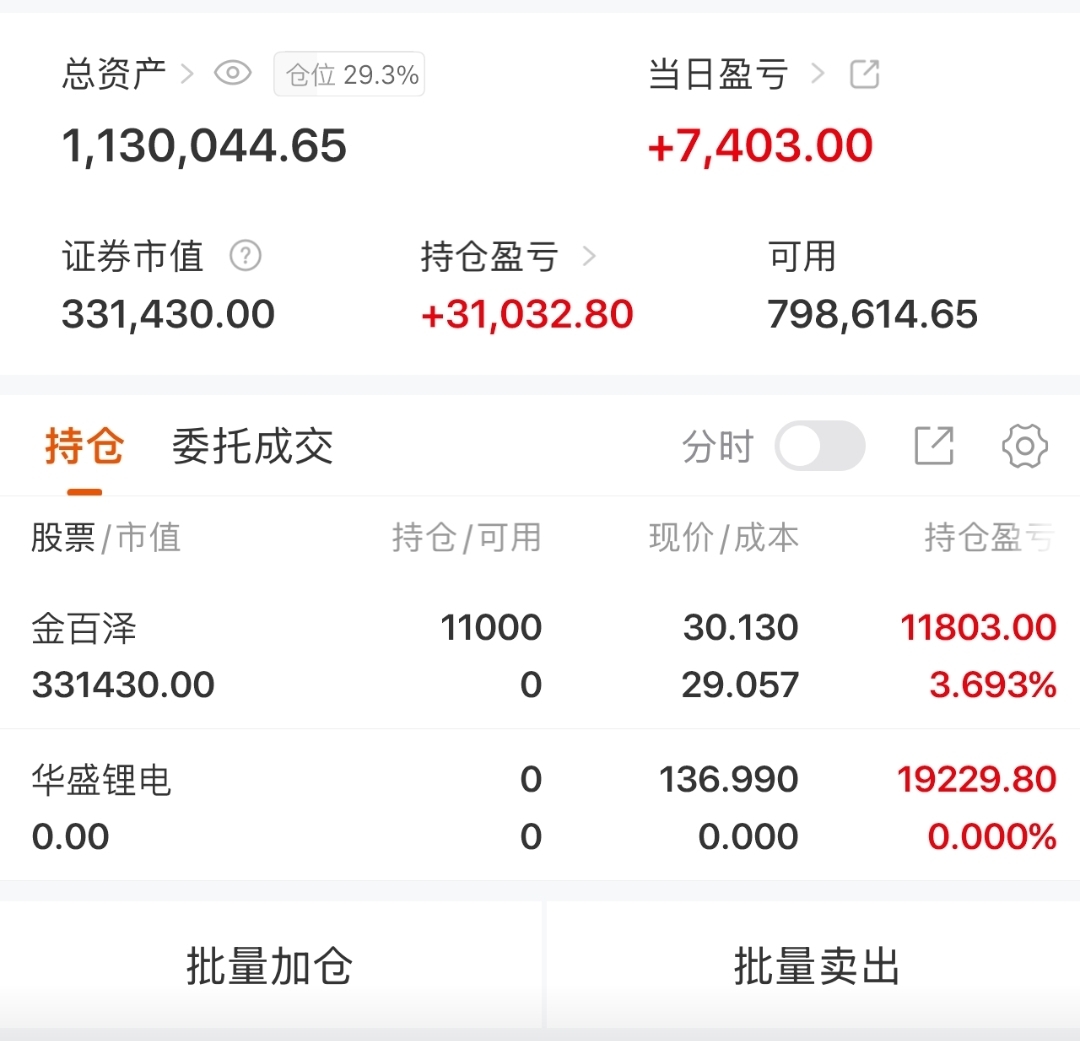The width and height of the screenshot is (1080, 1041).
Task: Open the settings gear icon
Action: 1024,446
